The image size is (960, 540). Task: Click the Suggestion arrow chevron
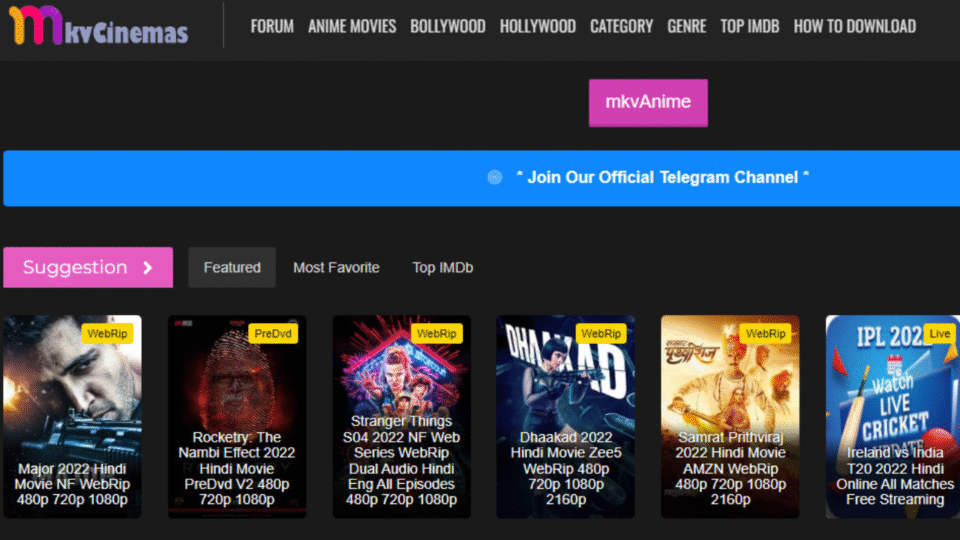[x=148, y=268]
